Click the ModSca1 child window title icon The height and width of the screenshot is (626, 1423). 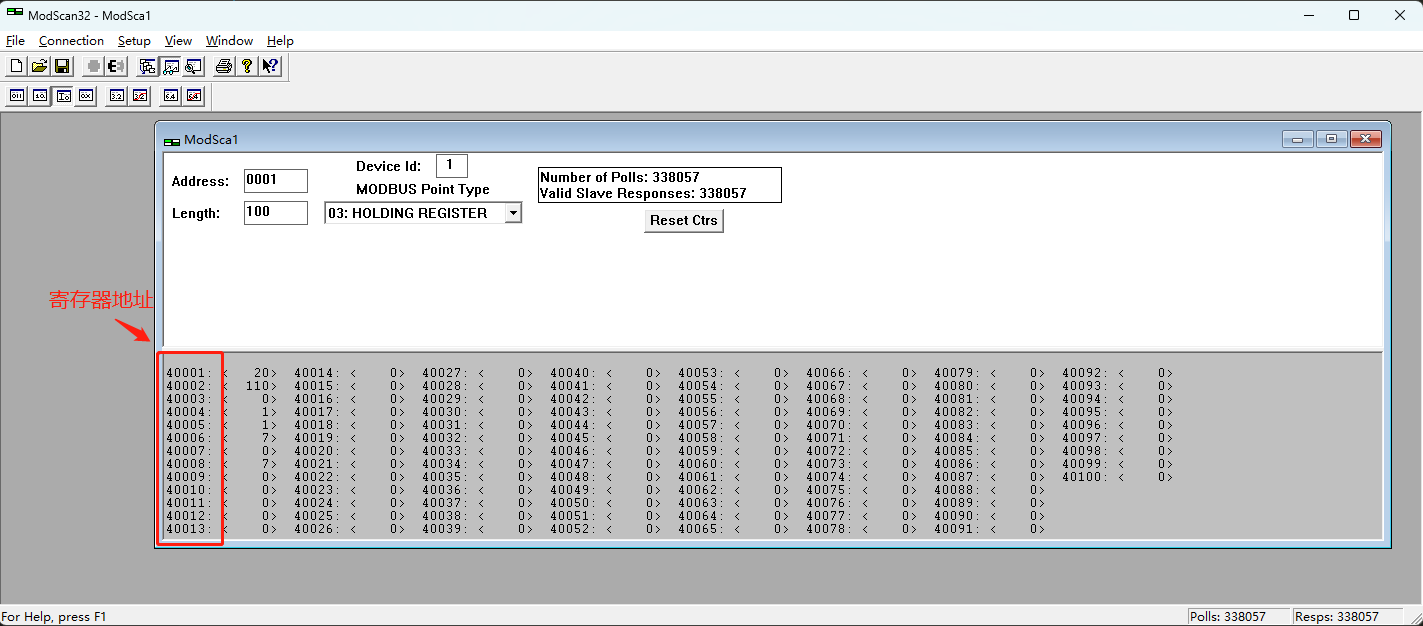(172, 140)
